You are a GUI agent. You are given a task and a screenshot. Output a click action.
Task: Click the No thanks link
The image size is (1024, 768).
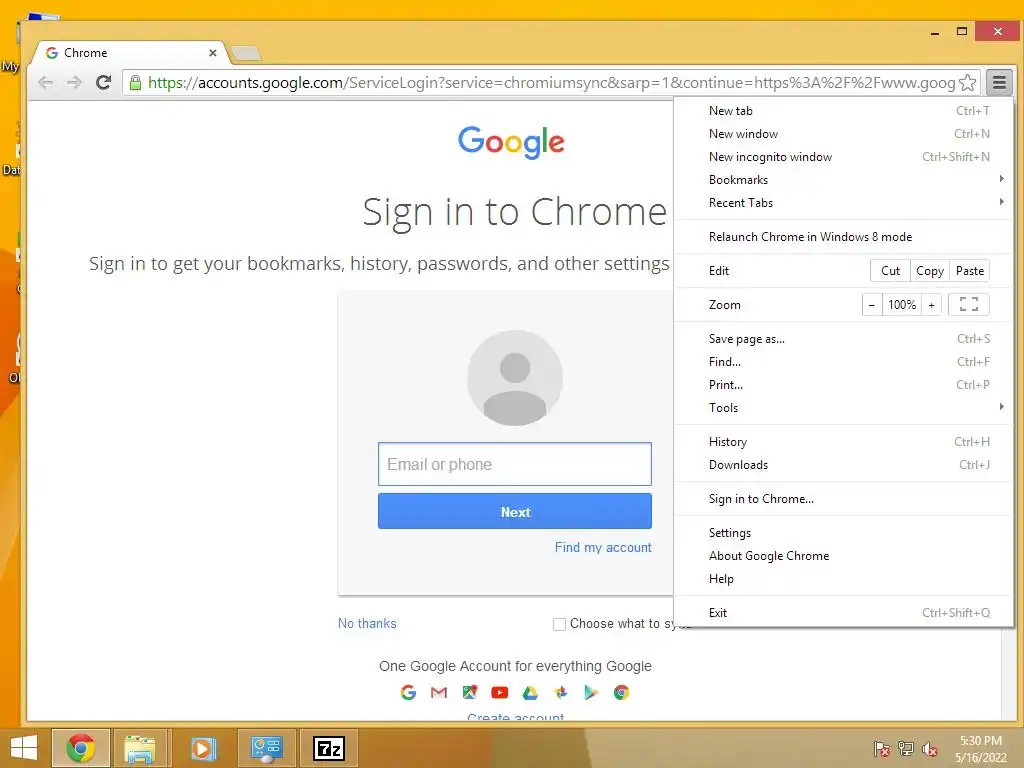pyautogui.click(x=367, y=624)
